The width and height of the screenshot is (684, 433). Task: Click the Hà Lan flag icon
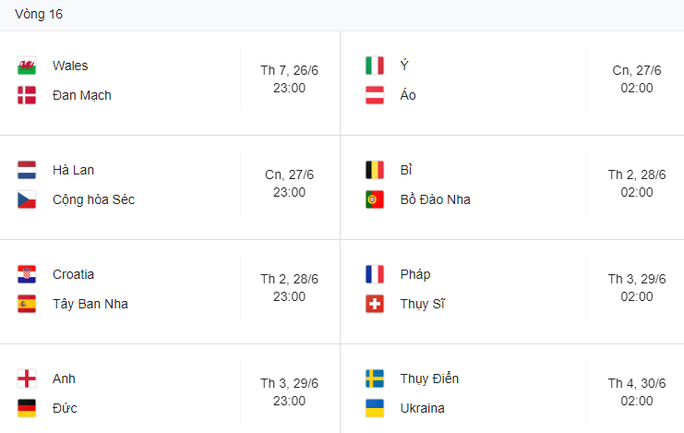coord(27,170)
